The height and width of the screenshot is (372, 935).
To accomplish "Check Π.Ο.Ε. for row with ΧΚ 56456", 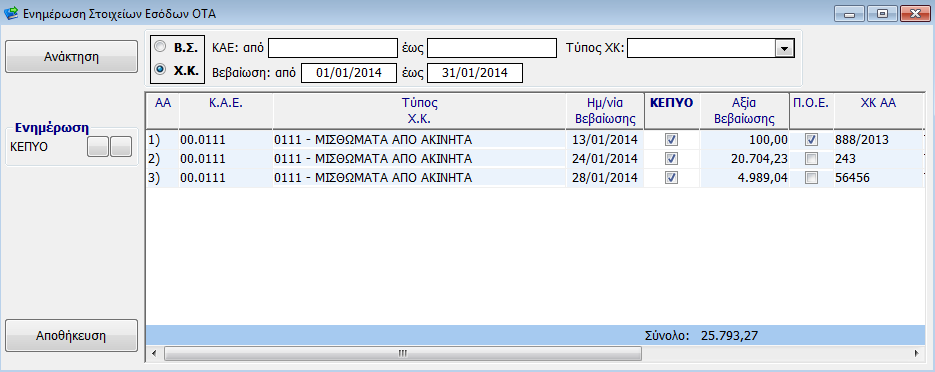I will (811, 178).
